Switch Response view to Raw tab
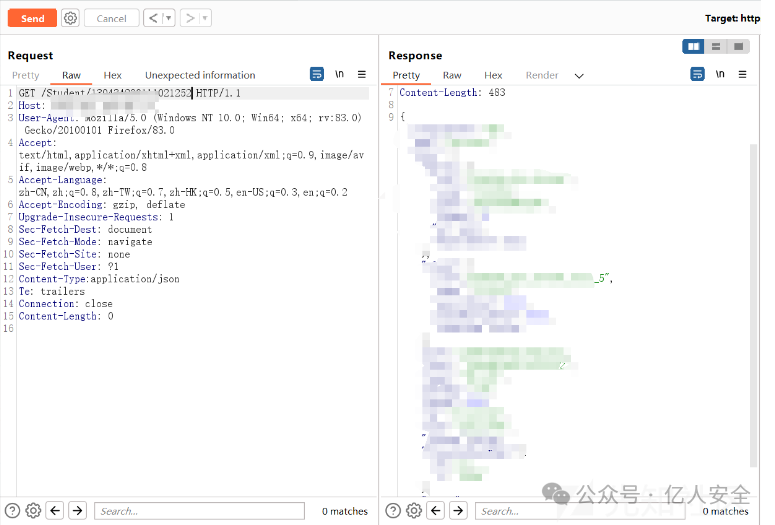This screenshot has width=775, height=525. (x=452, y=75)
